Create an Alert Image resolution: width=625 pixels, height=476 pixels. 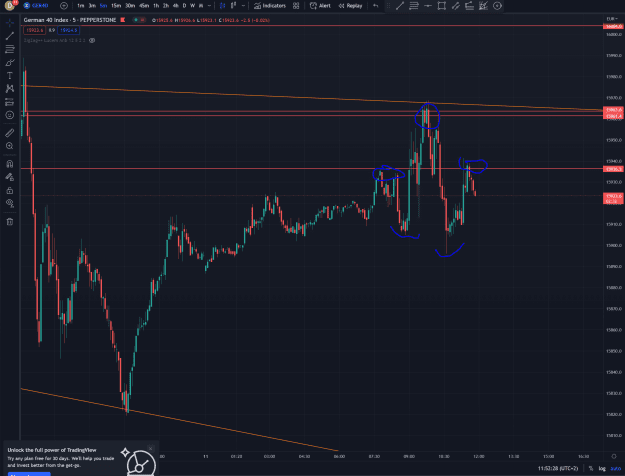pyautogui.click(x=320, y=6)
